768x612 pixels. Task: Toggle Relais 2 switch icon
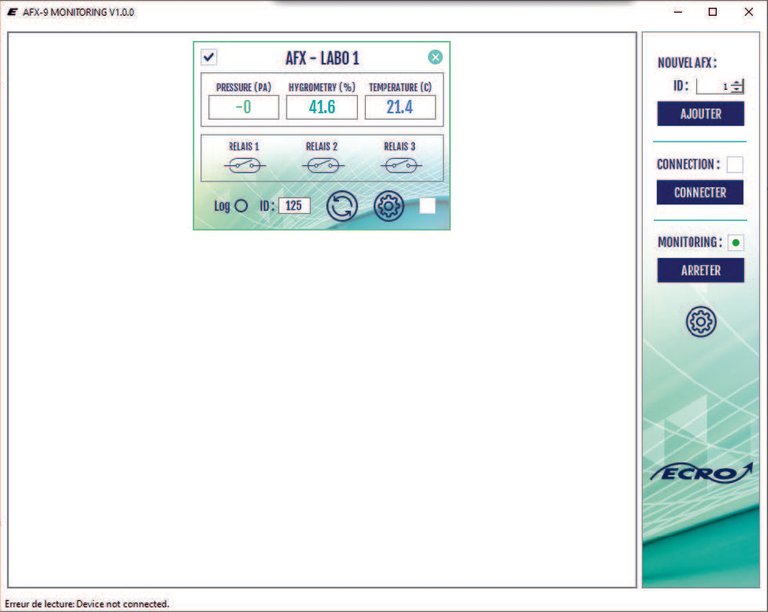(x=323, y=166)
